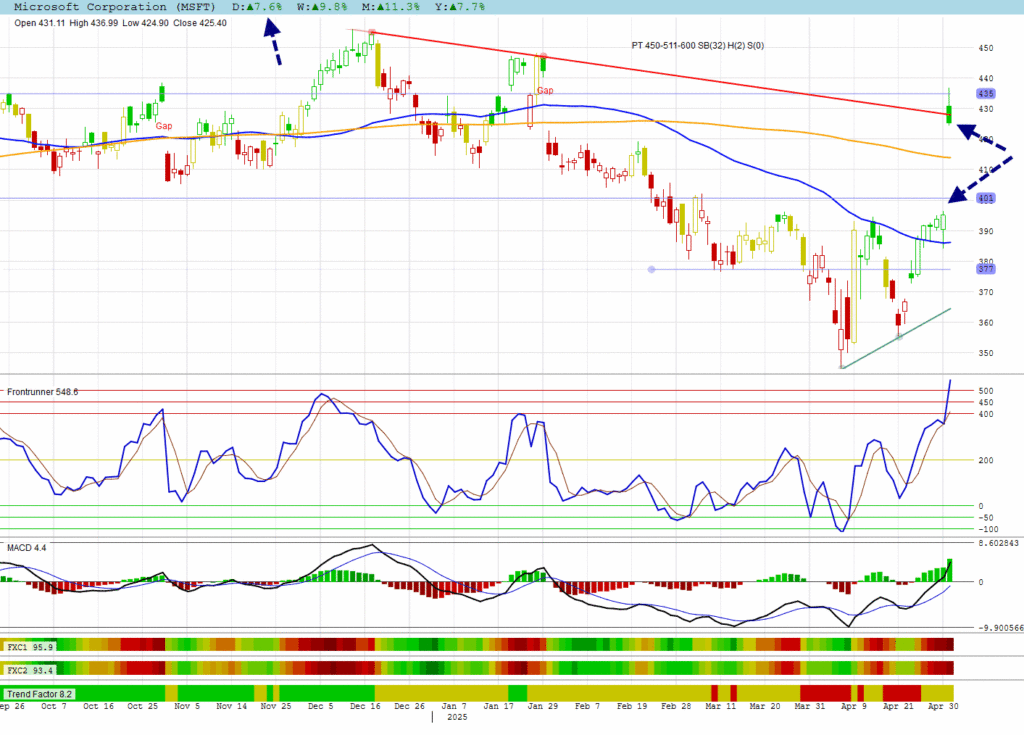This screenshot has width=1024, height=735.
Task: Click the Feb 28 date on the time axis
Action: (x=677, y=706)
